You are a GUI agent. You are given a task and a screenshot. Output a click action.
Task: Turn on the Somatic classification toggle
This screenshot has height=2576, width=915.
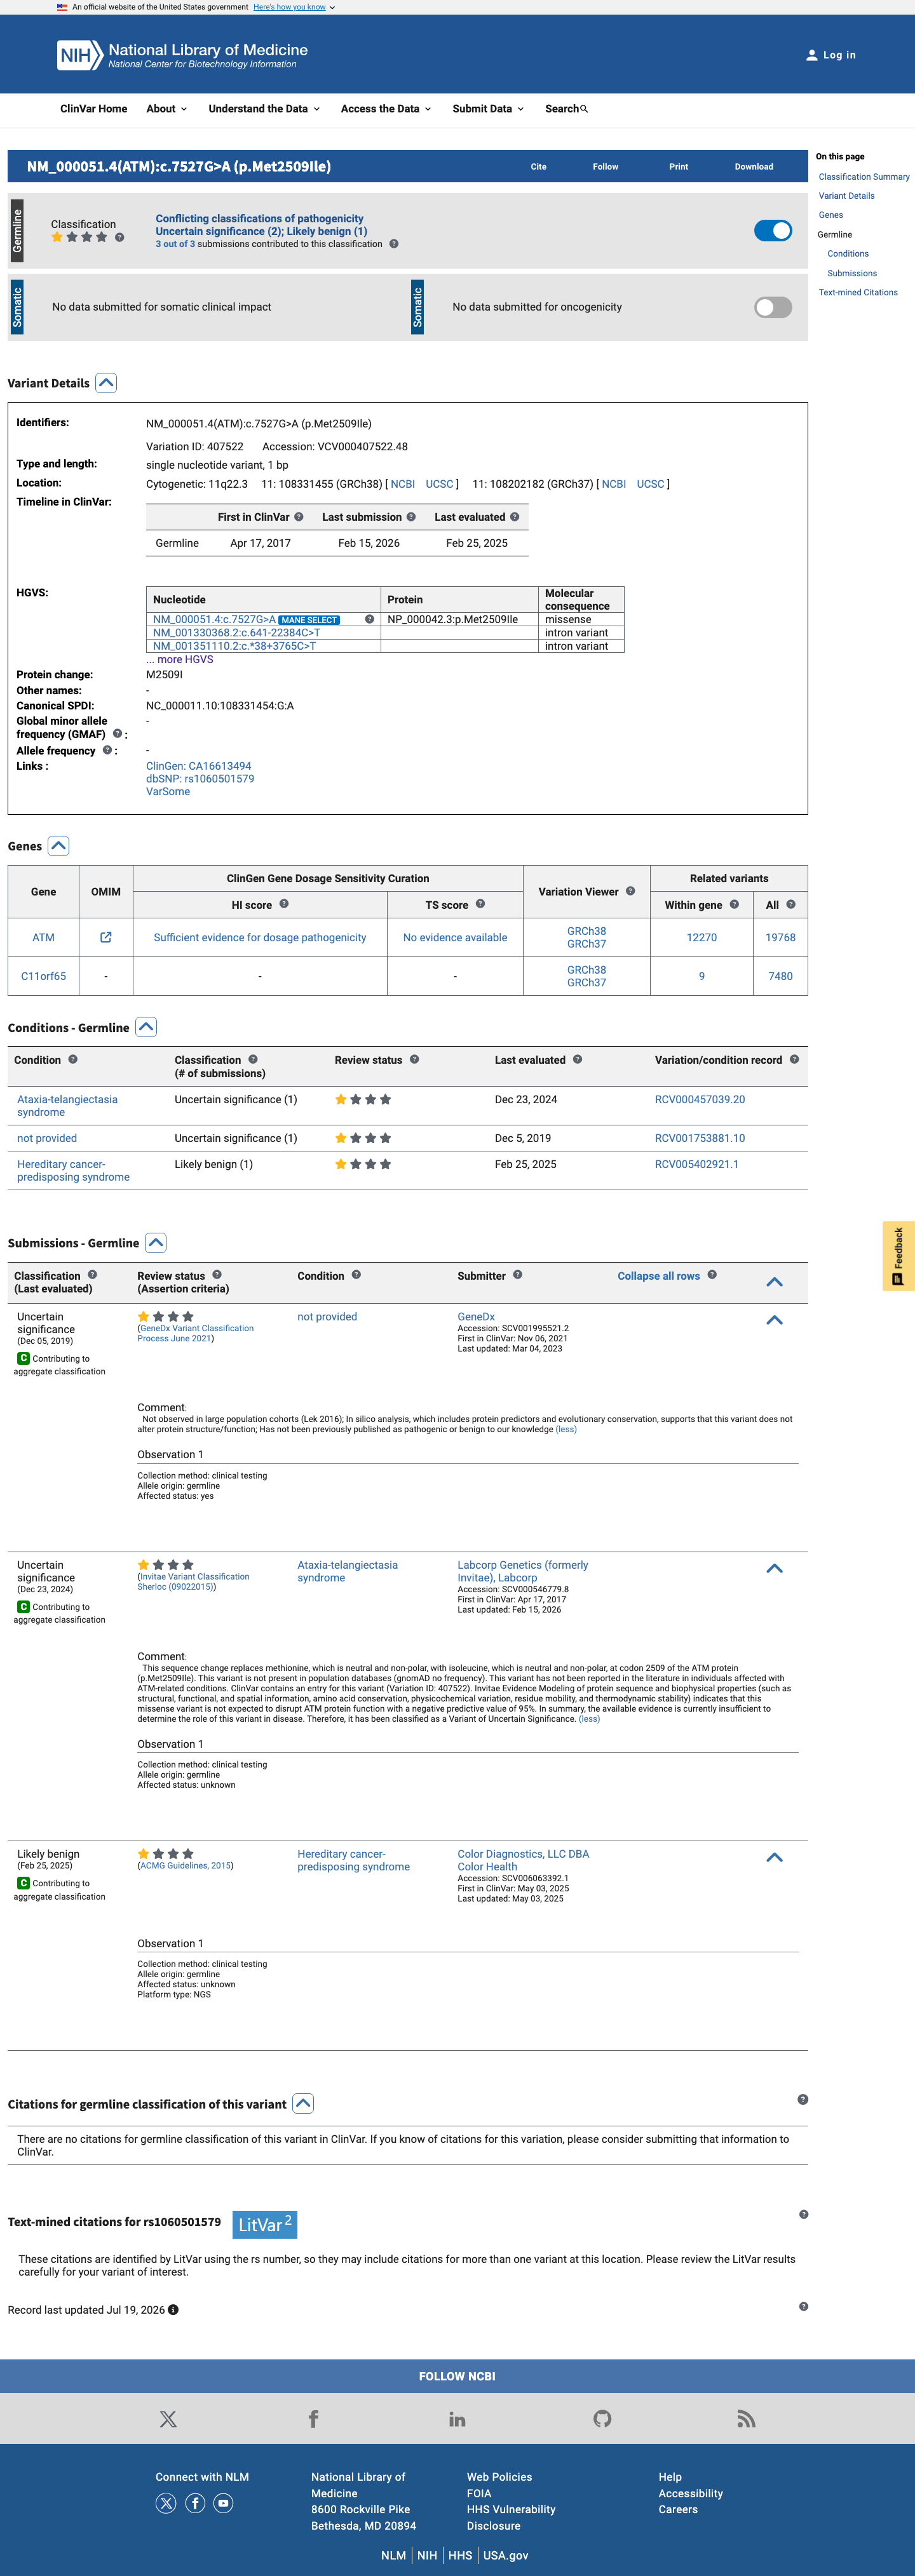pos(772,307)
